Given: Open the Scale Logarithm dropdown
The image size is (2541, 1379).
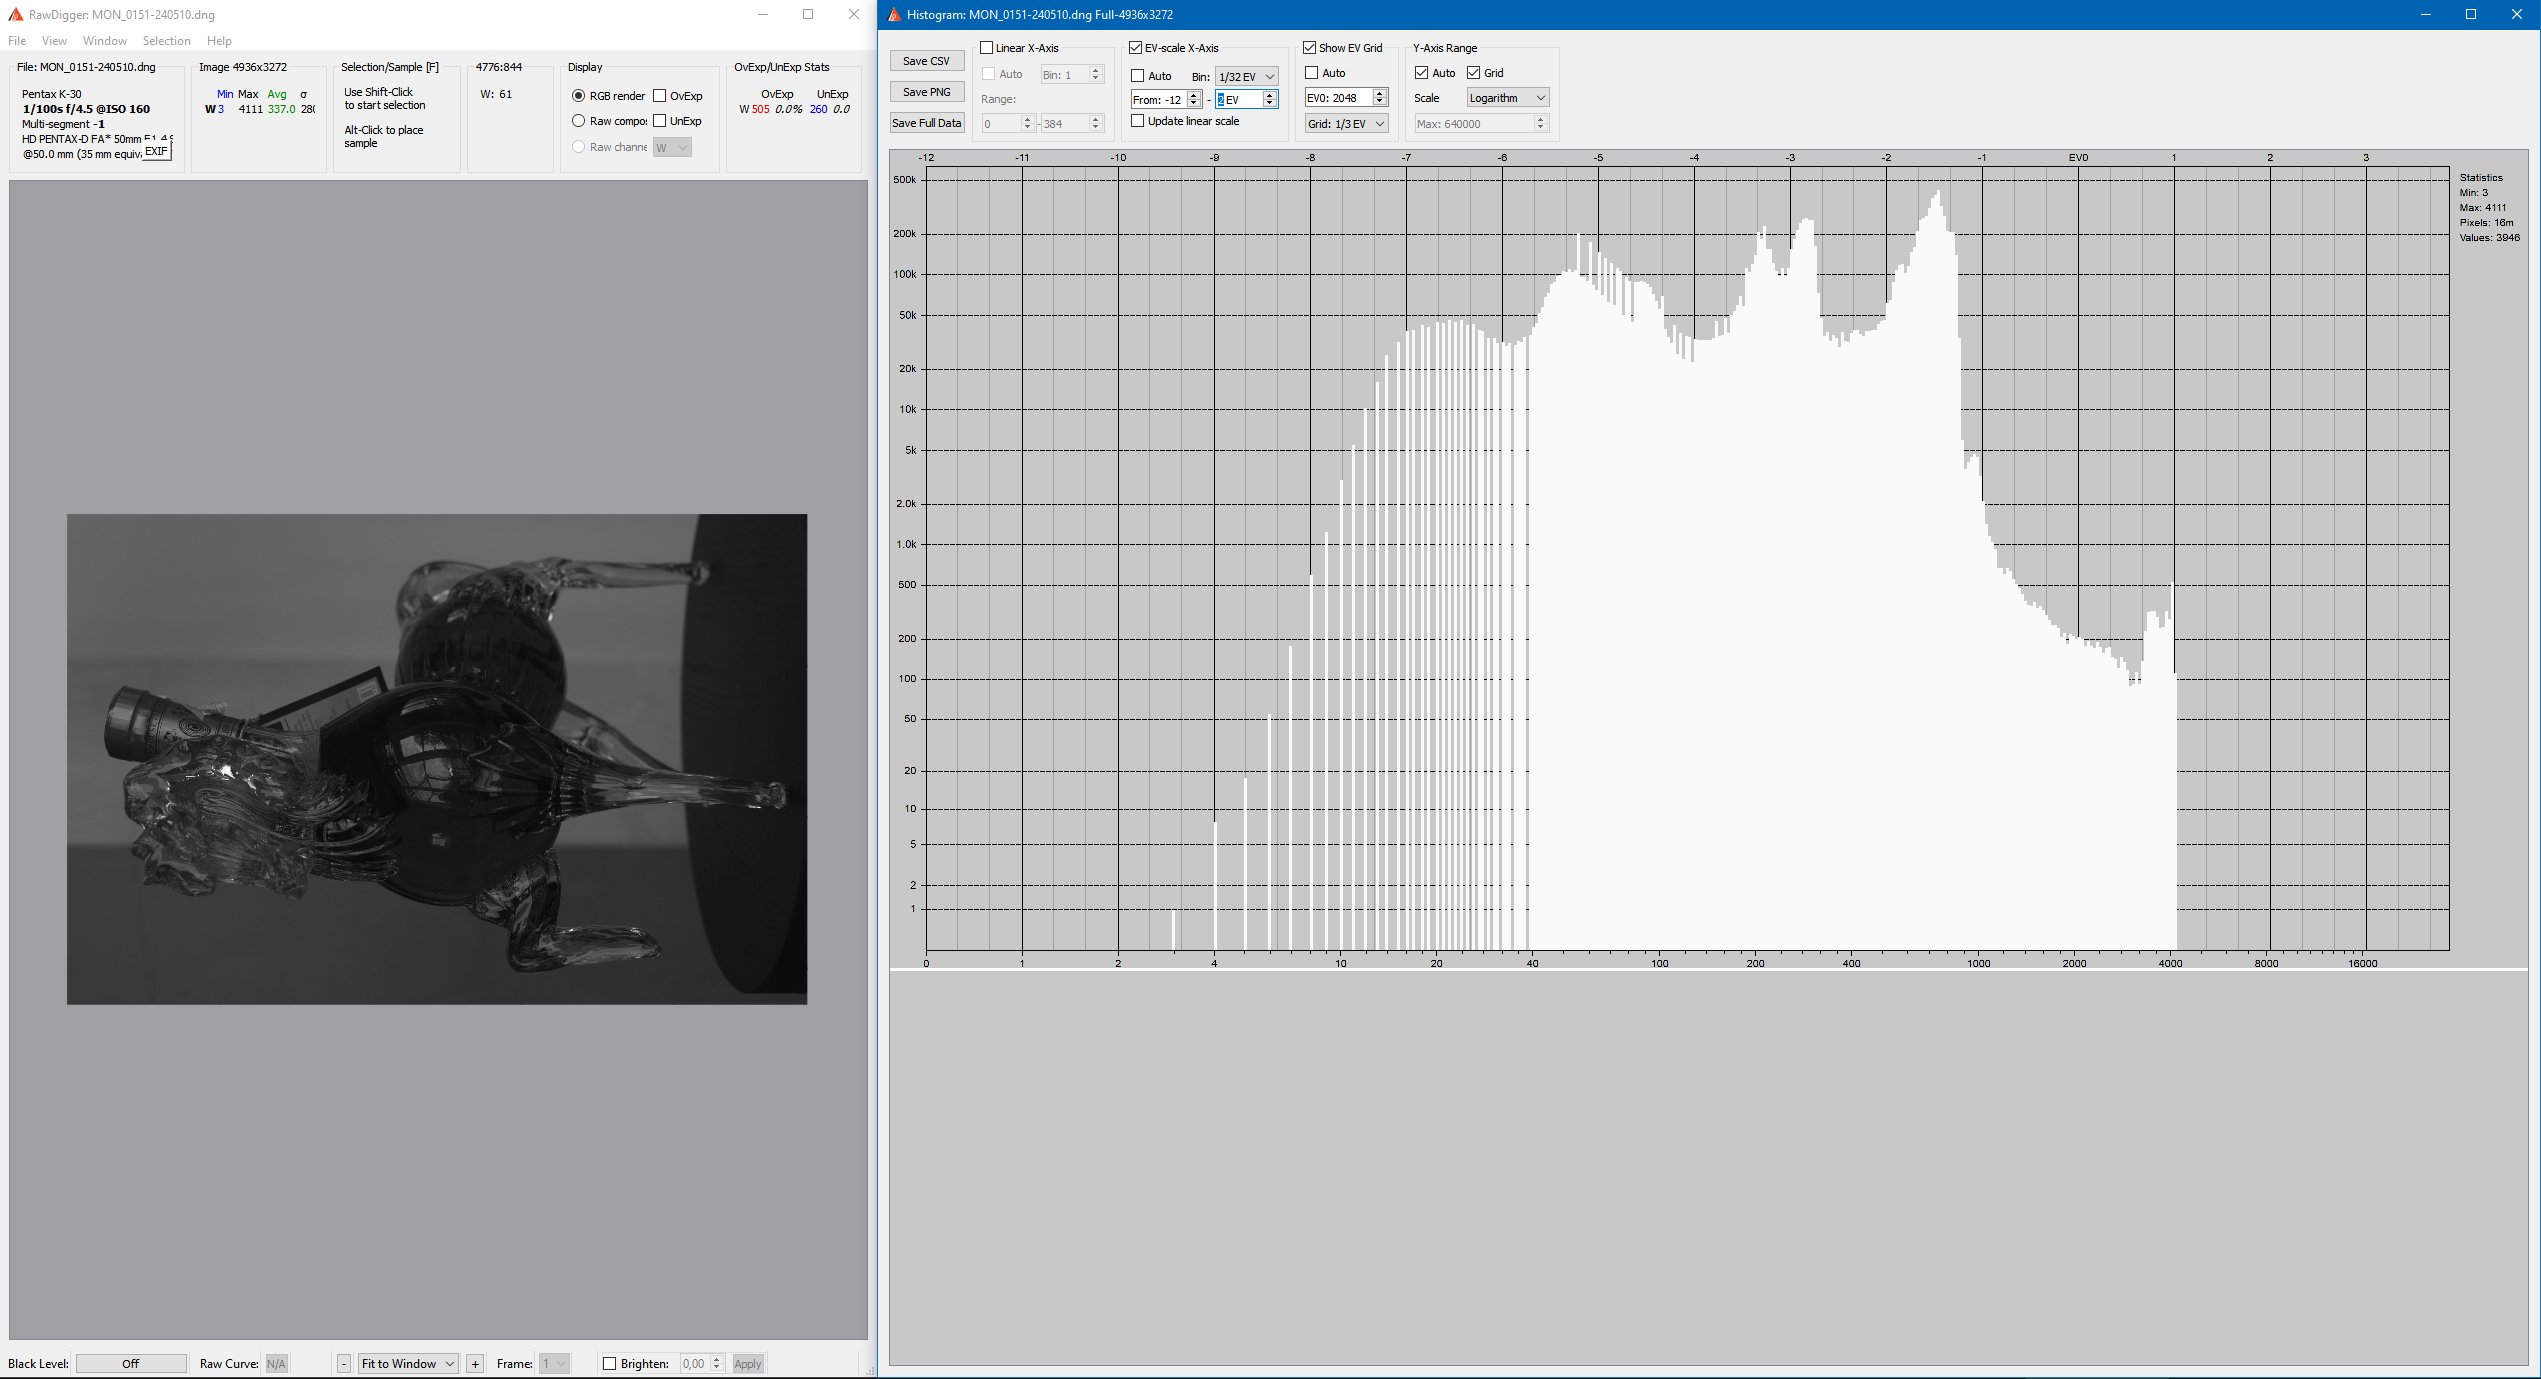Looking at the screenshot, I should coord(1508,98).
